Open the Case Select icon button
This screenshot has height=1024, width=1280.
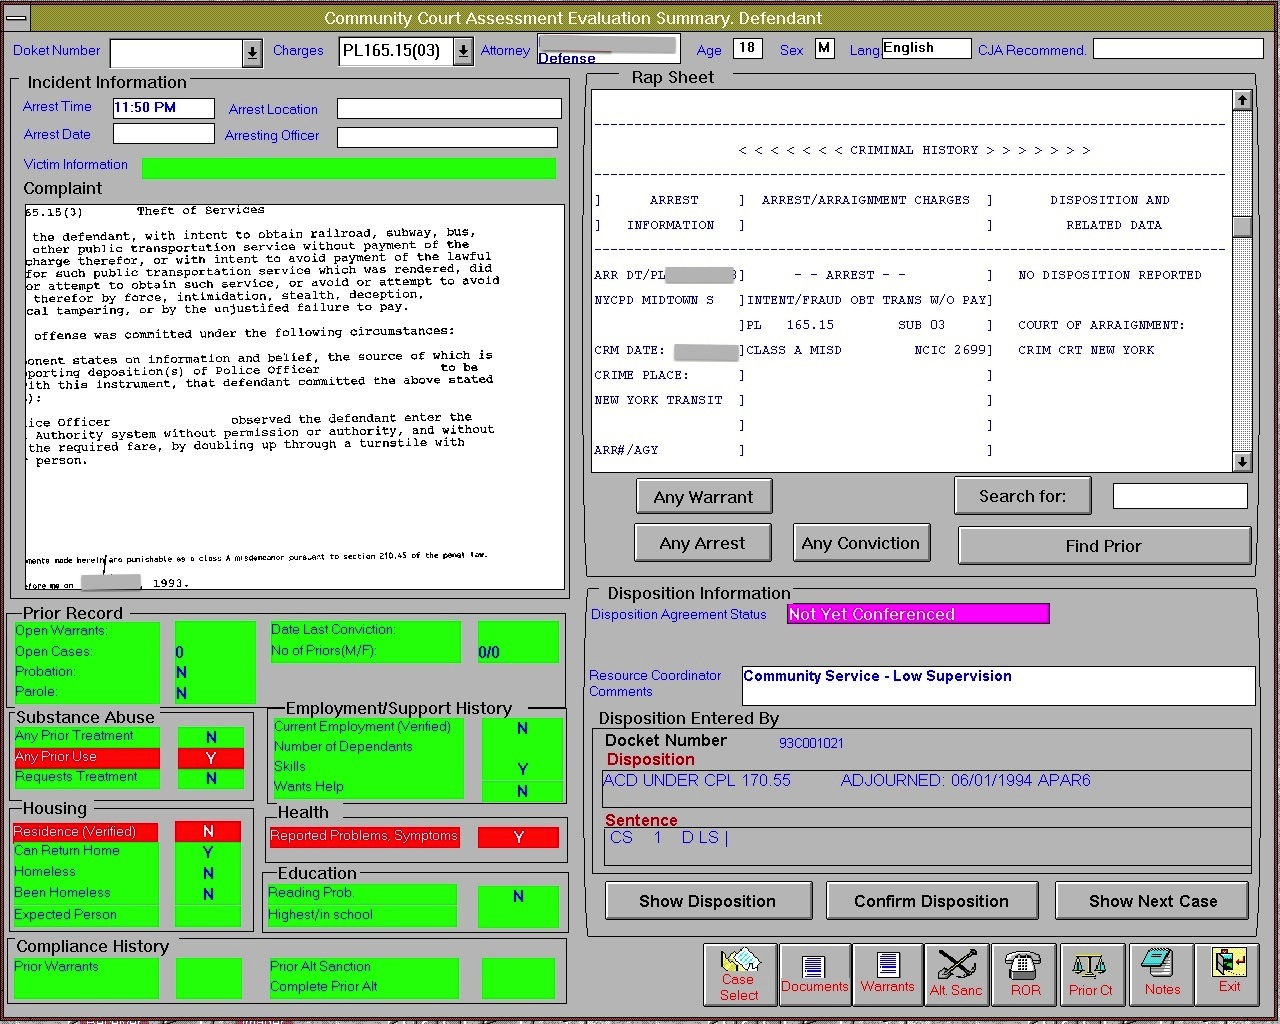[x=740, y=974]
